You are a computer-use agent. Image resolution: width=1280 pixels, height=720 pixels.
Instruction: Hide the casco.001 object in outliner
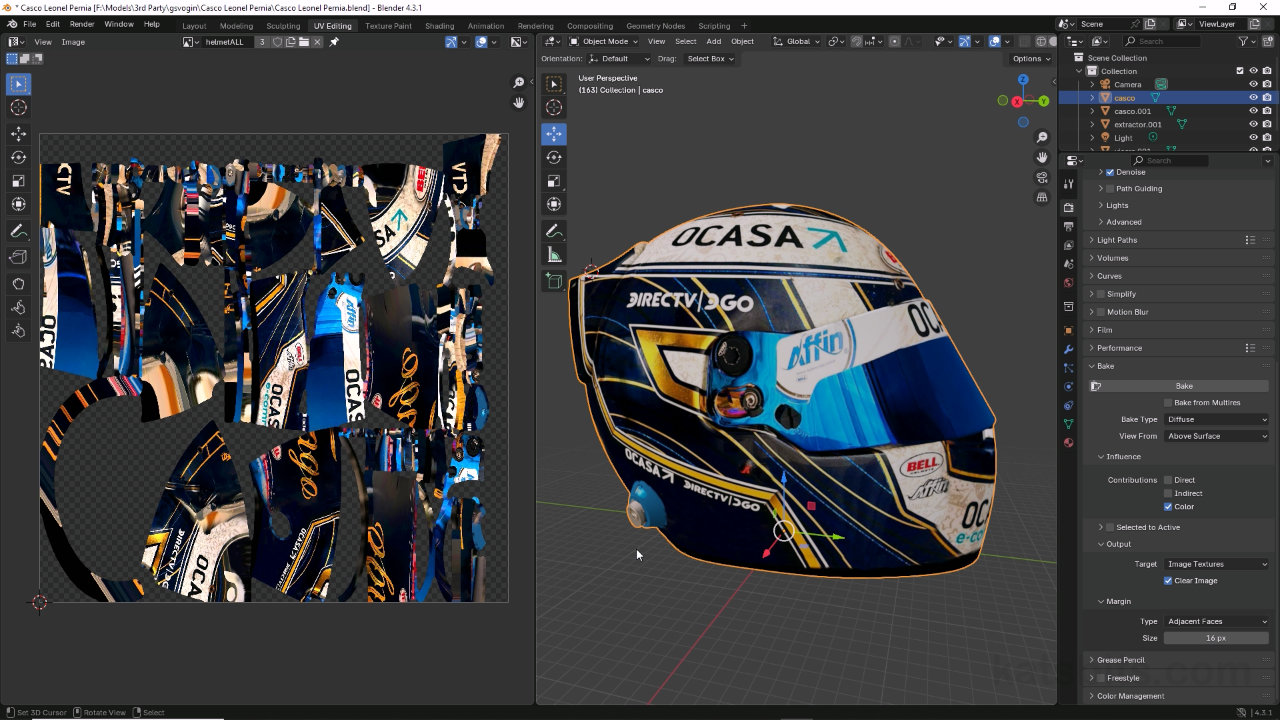point(1253,111)
